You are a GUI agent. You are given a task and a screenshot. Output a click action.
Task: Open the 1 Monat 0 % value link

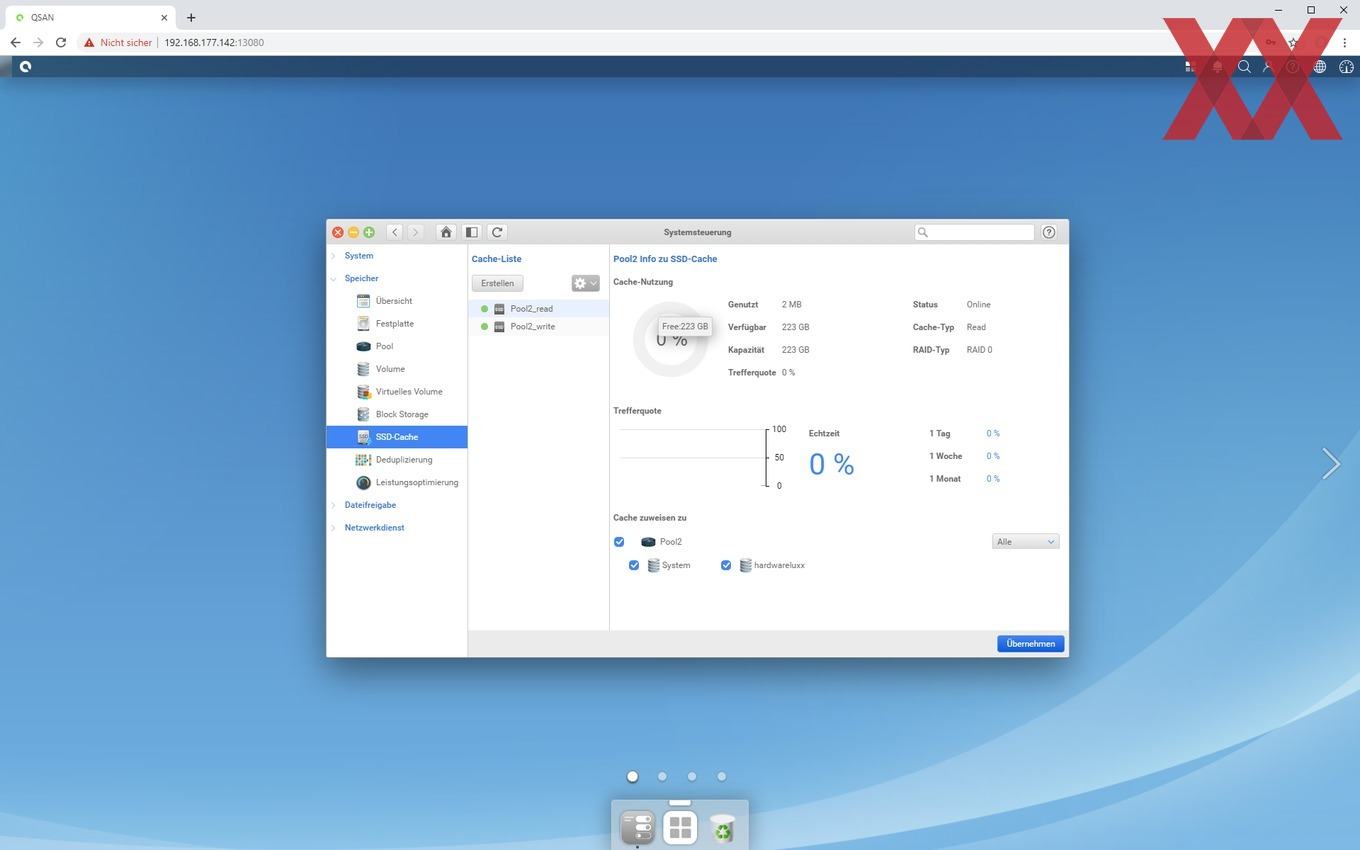pyautogui.click(x=993, y=479)
